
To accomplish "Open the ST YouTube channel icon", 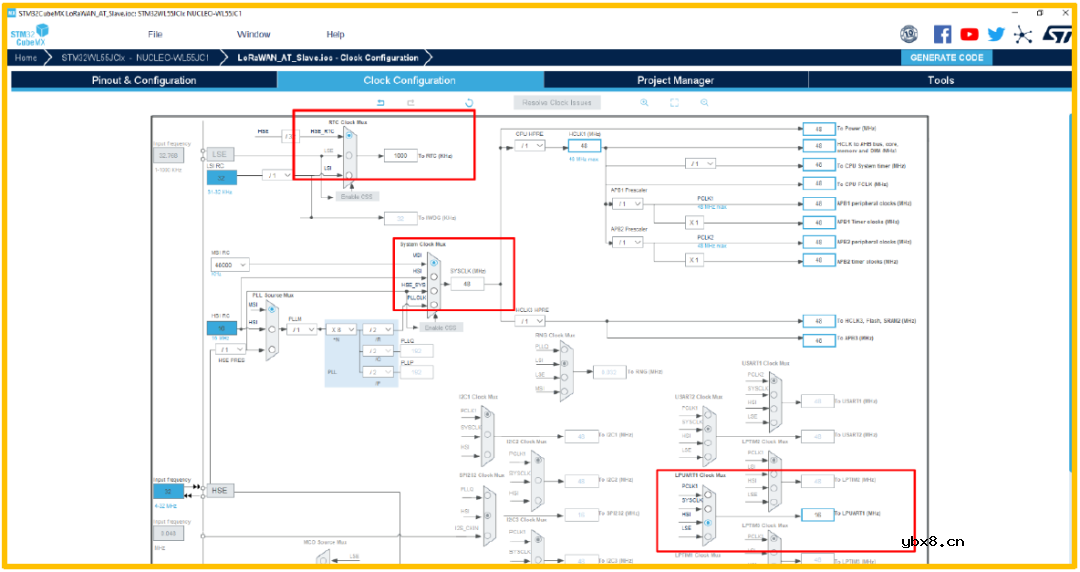I will 969,34.
